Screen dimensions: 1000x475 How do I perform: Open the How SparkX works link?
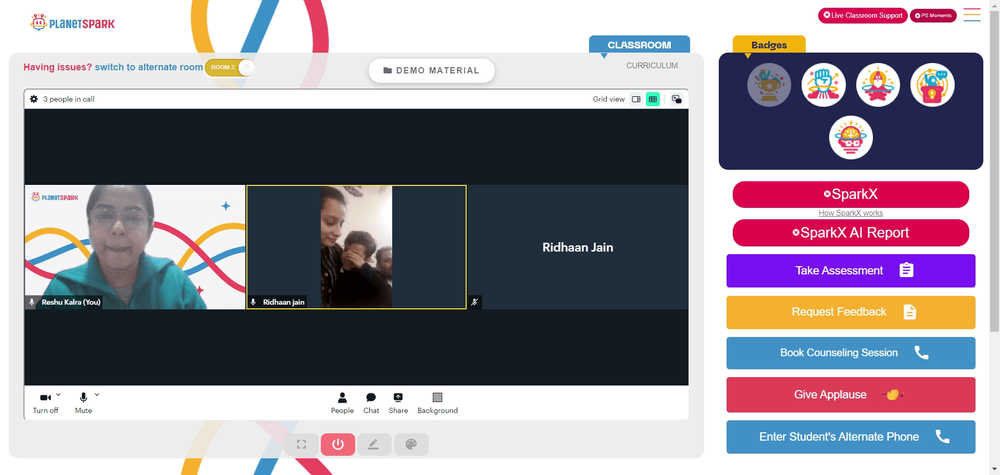tap(851, 213)
